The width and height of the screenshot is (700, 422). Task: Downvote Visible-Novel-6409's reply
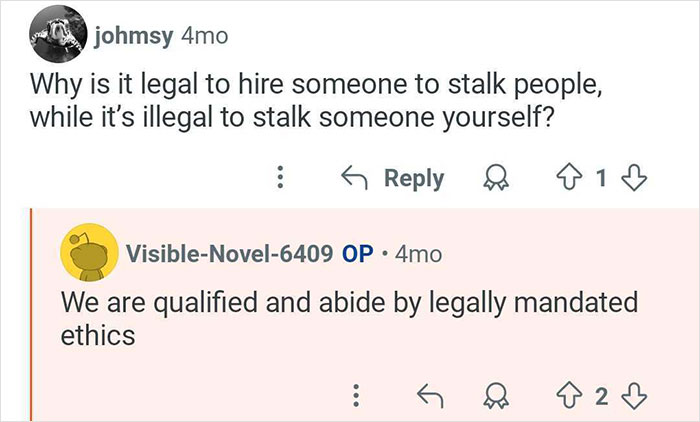pos(635,396)
